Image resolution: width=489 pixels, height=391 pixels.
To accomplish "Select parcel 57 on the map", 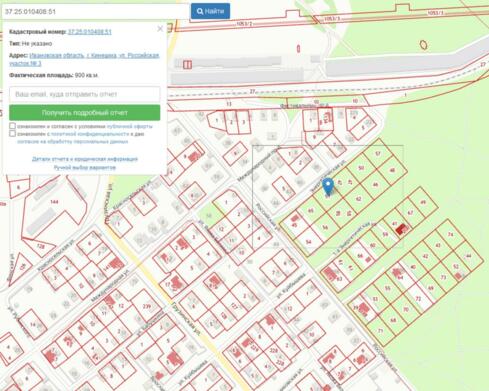I will [x=378, y=153].
